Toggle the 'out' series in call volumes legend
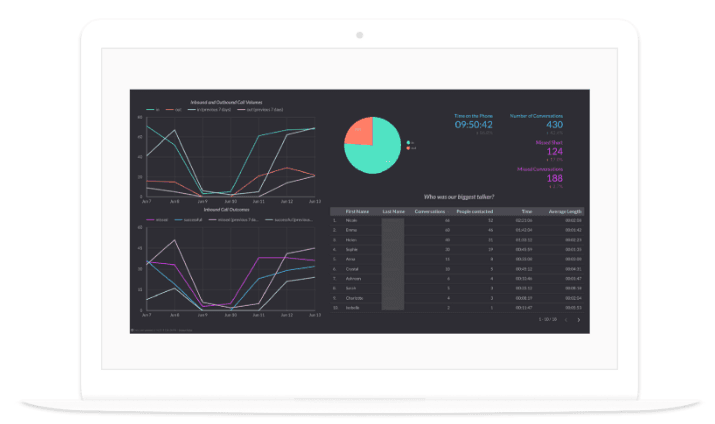 pos(176,109)
